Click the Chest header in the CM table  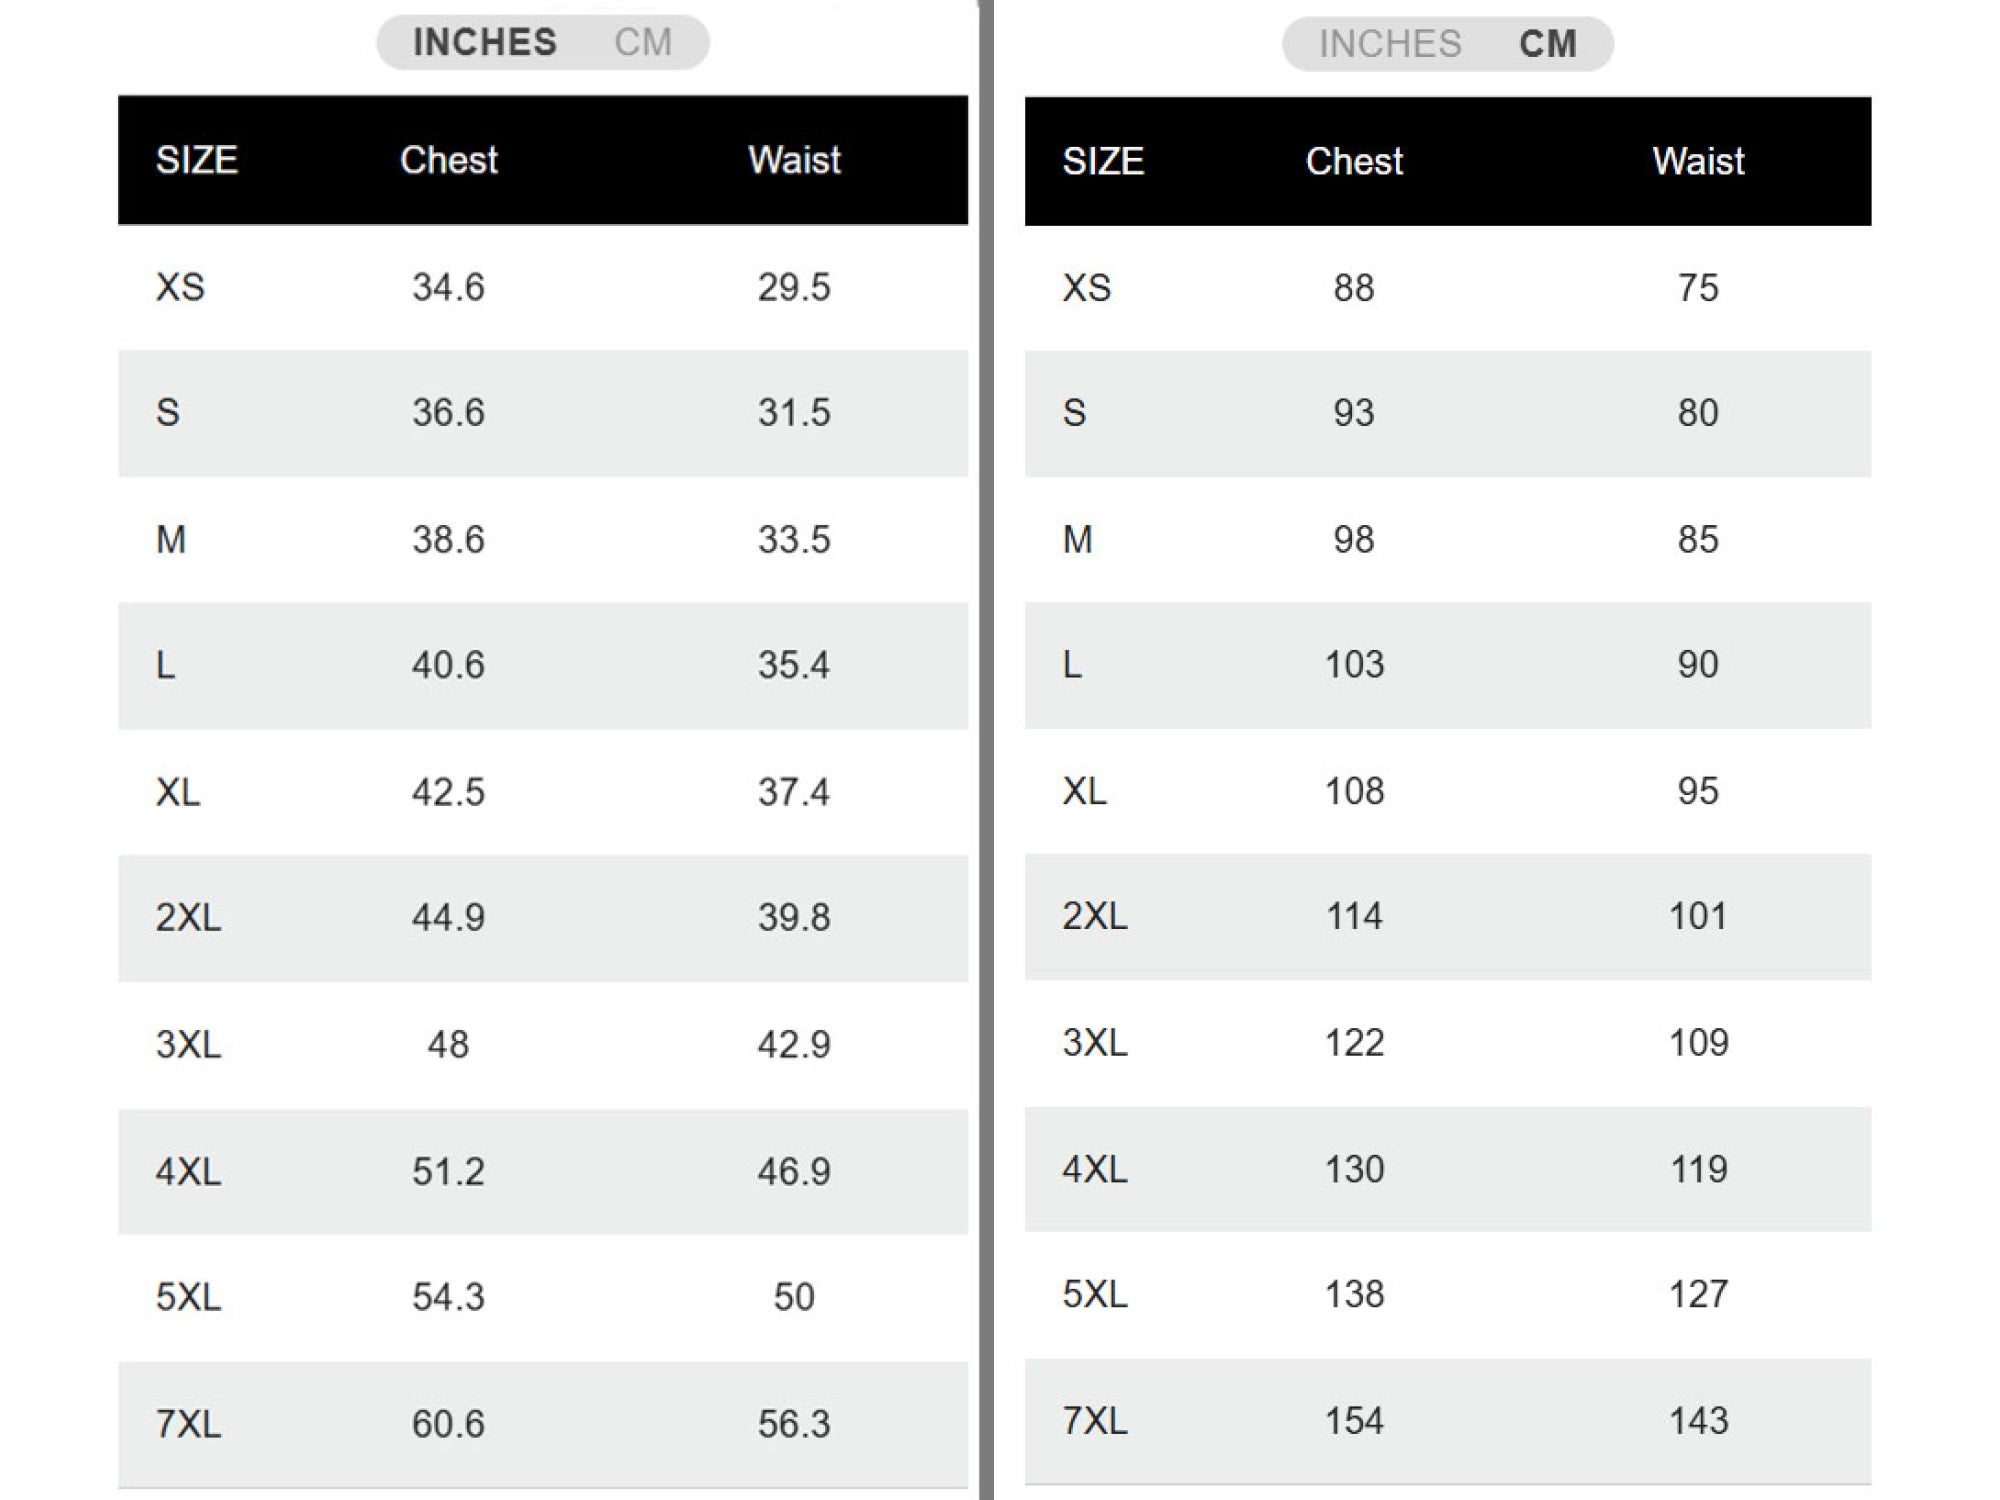click(1355, 161)
